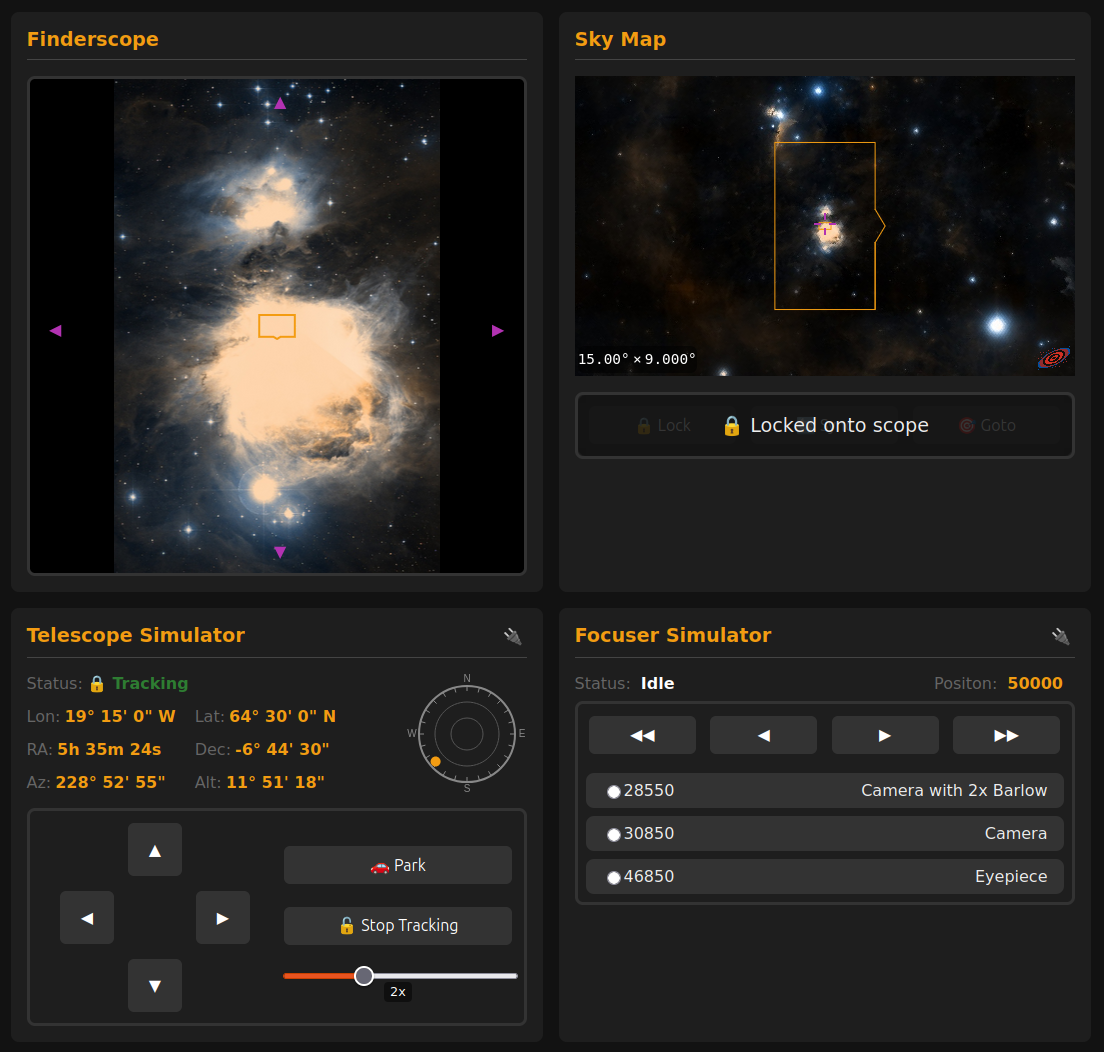Click the Telescope Simulator plug connection icon

[513, 636]
